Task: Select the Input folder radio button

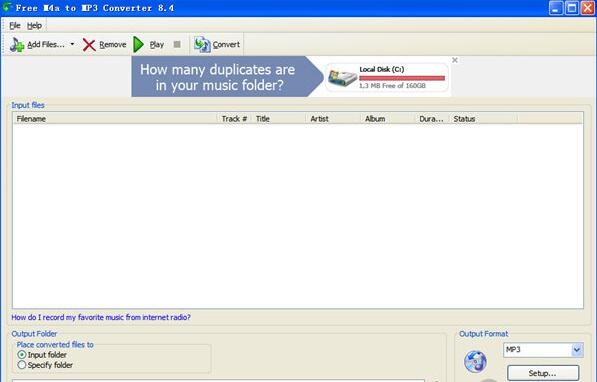Action: point(22,355)
